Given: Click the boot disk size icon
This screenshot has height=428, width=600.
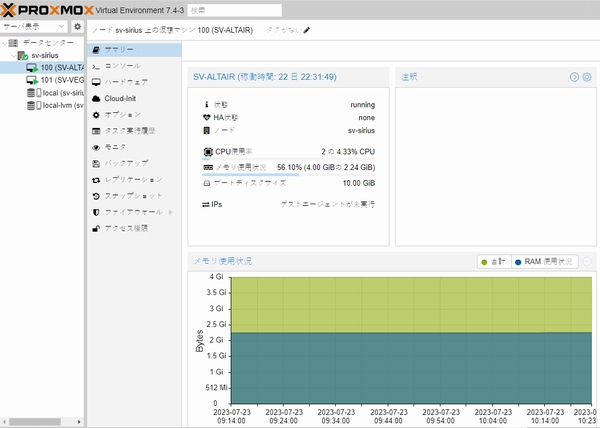Looking at the screenshot, I should click(x=207, y=183).
